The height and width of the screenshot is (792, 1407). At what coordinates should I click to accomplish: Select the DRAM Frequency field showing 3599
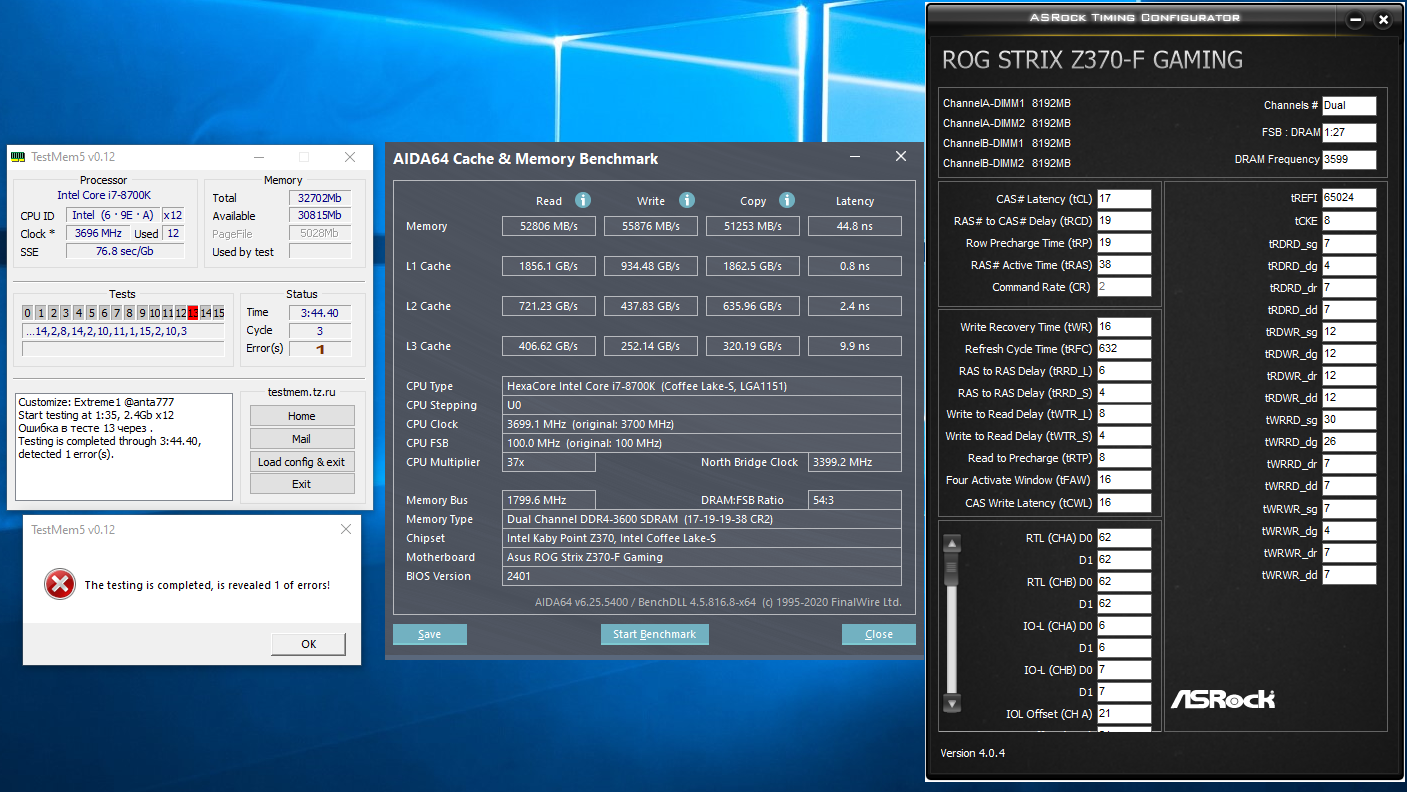(1349, 159)
